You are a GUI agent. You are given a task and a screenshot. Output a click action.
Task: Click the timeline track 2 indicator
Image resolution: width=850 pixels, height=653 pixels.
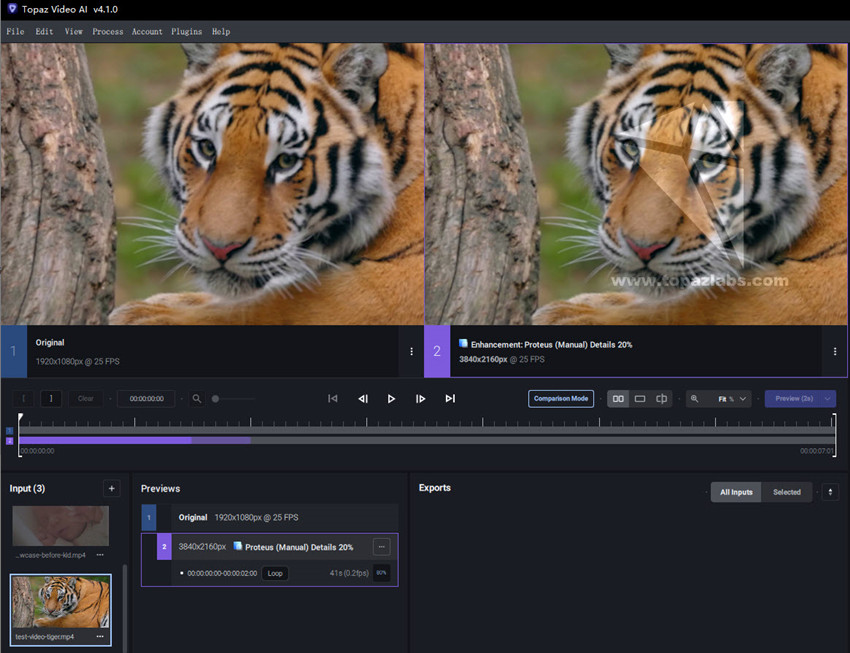(9, 441)
